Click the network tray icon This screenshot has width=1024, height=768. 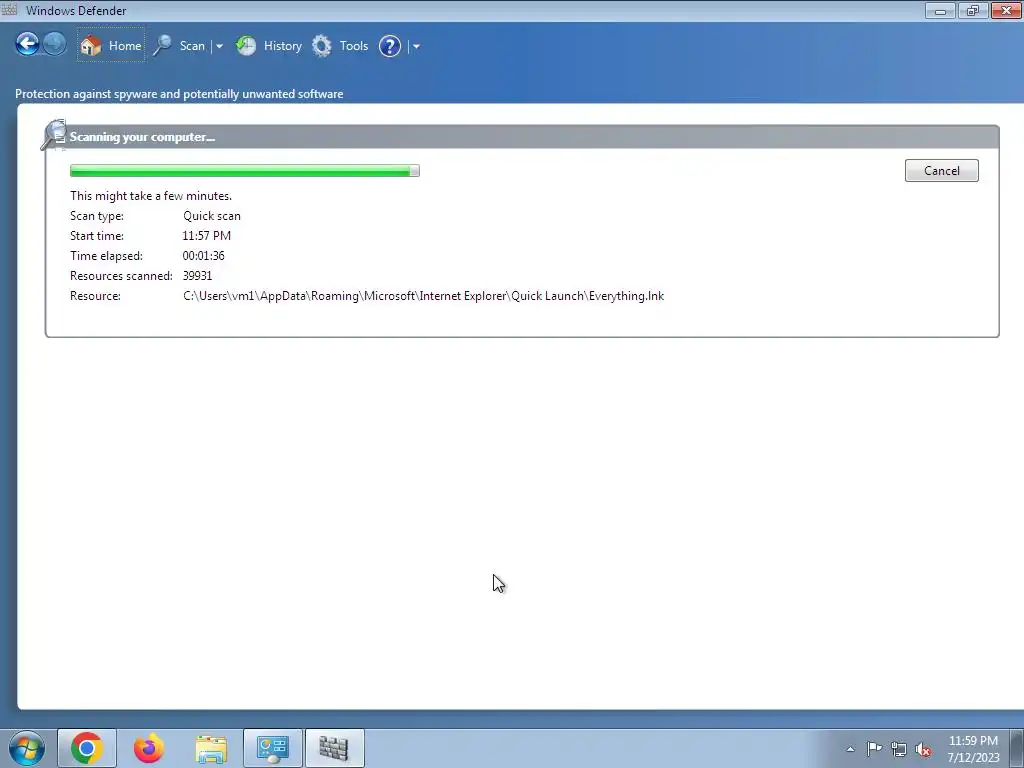click(899, 749)
